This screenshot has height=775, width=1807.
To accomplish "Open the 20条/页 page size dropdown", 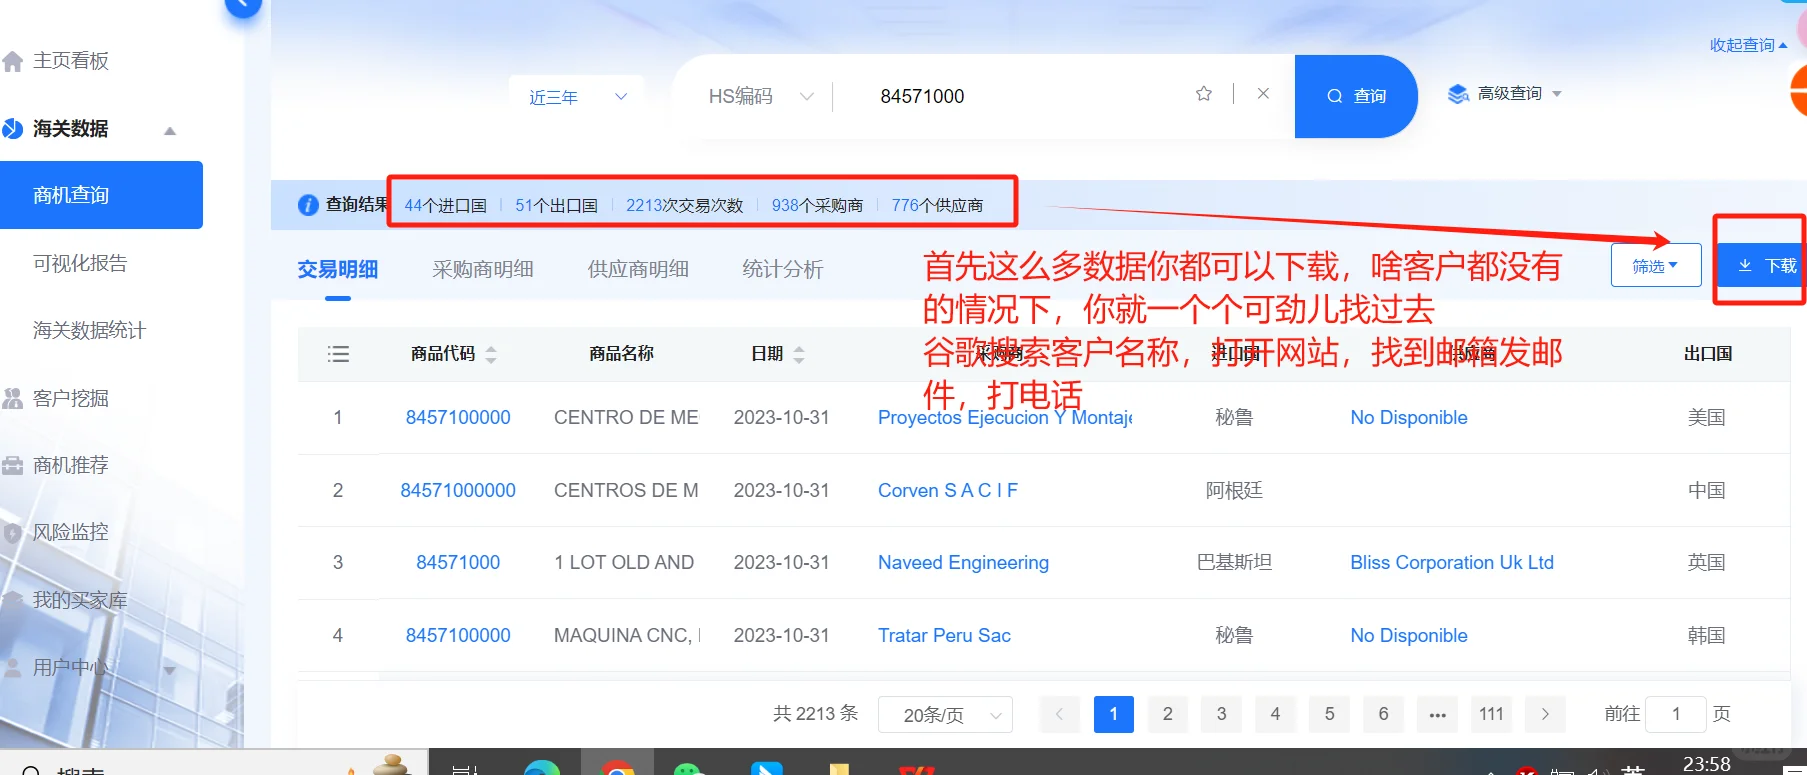I will tap(945, 714).
